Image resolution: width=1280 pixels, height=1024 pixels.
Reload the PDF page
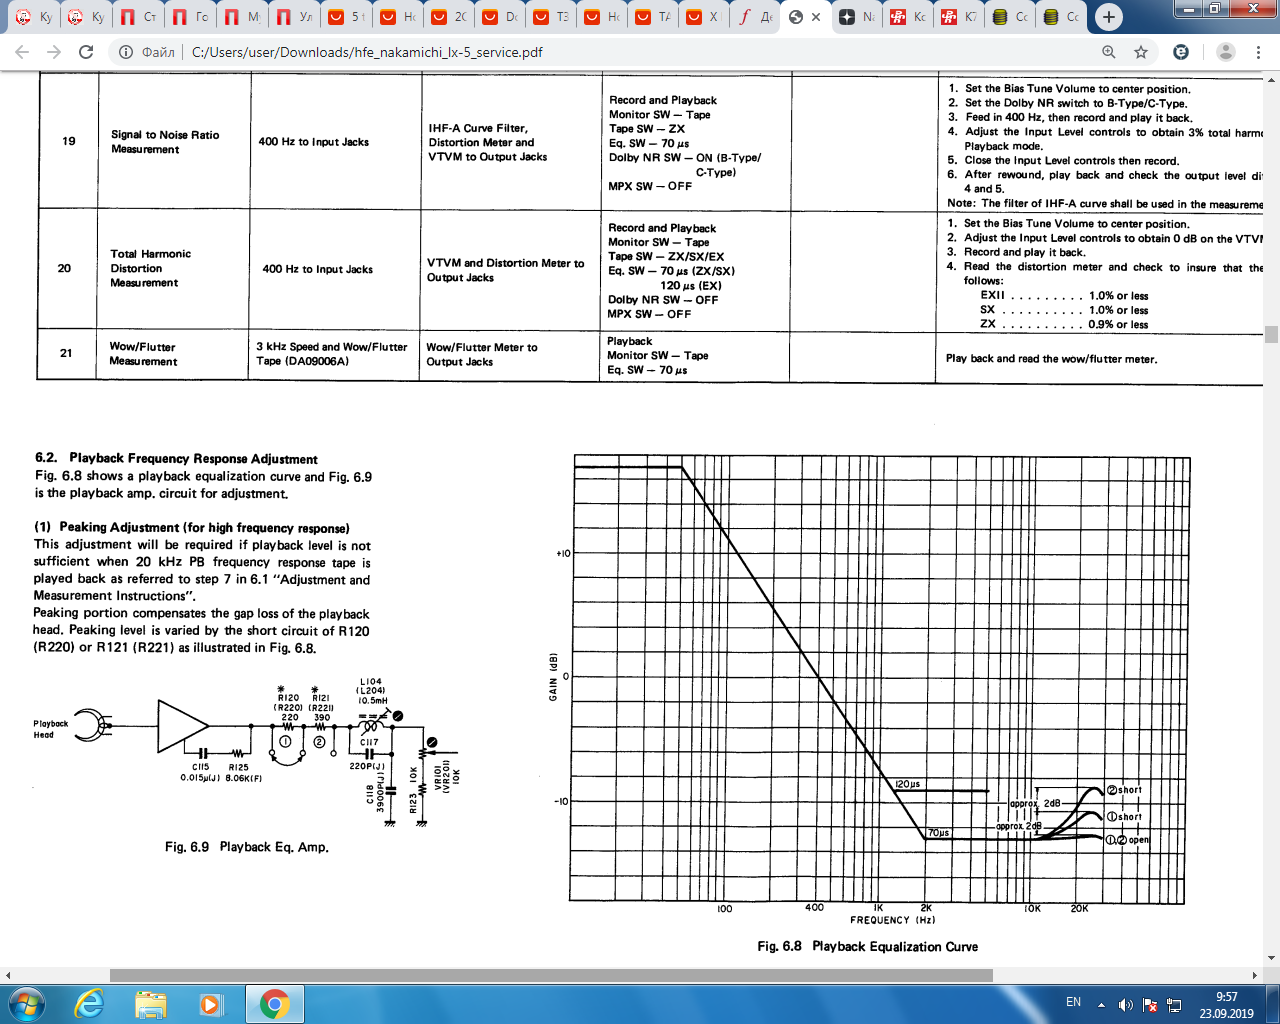86,52
